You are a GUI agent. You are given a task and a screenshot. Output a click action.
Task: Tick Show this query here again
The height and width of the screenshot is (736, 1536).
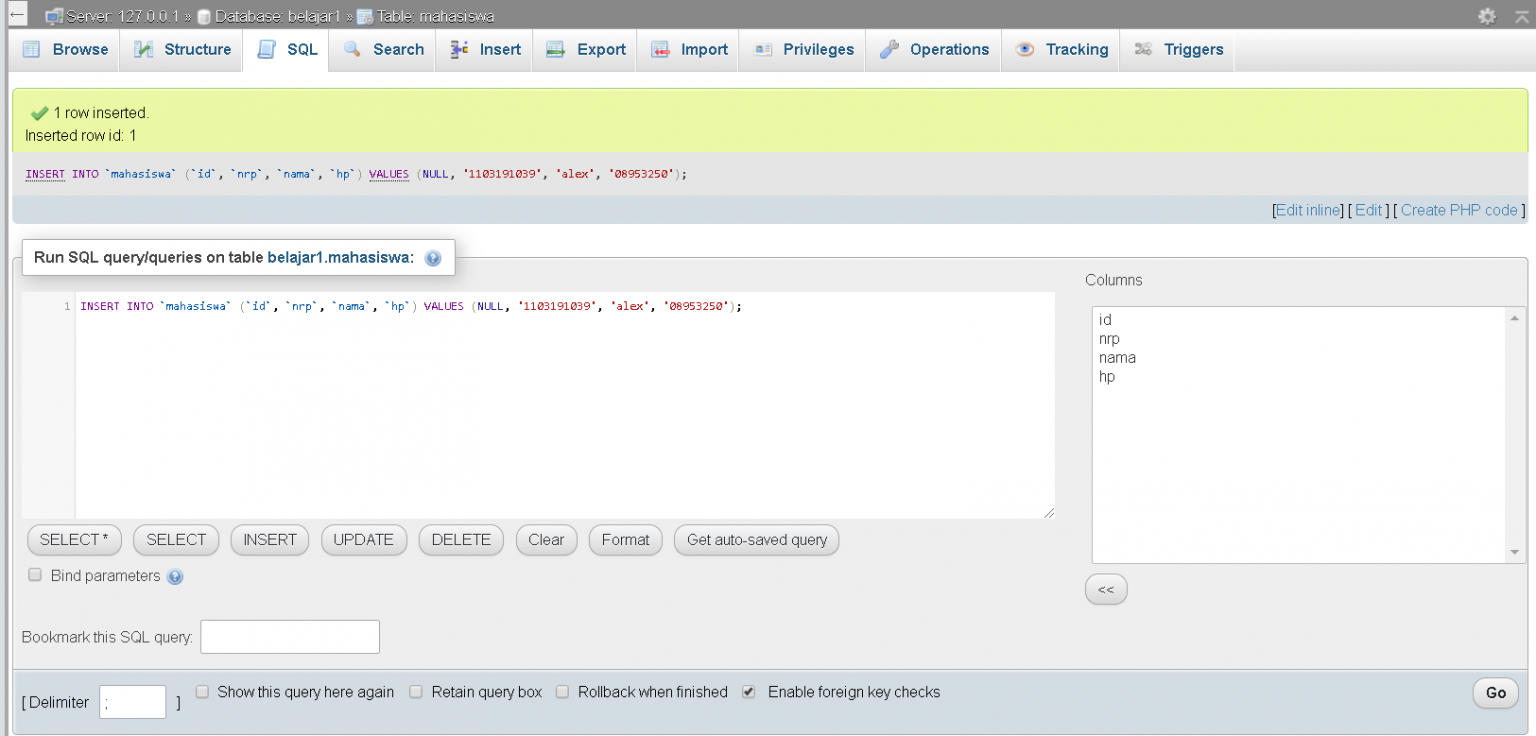(202, 691)
